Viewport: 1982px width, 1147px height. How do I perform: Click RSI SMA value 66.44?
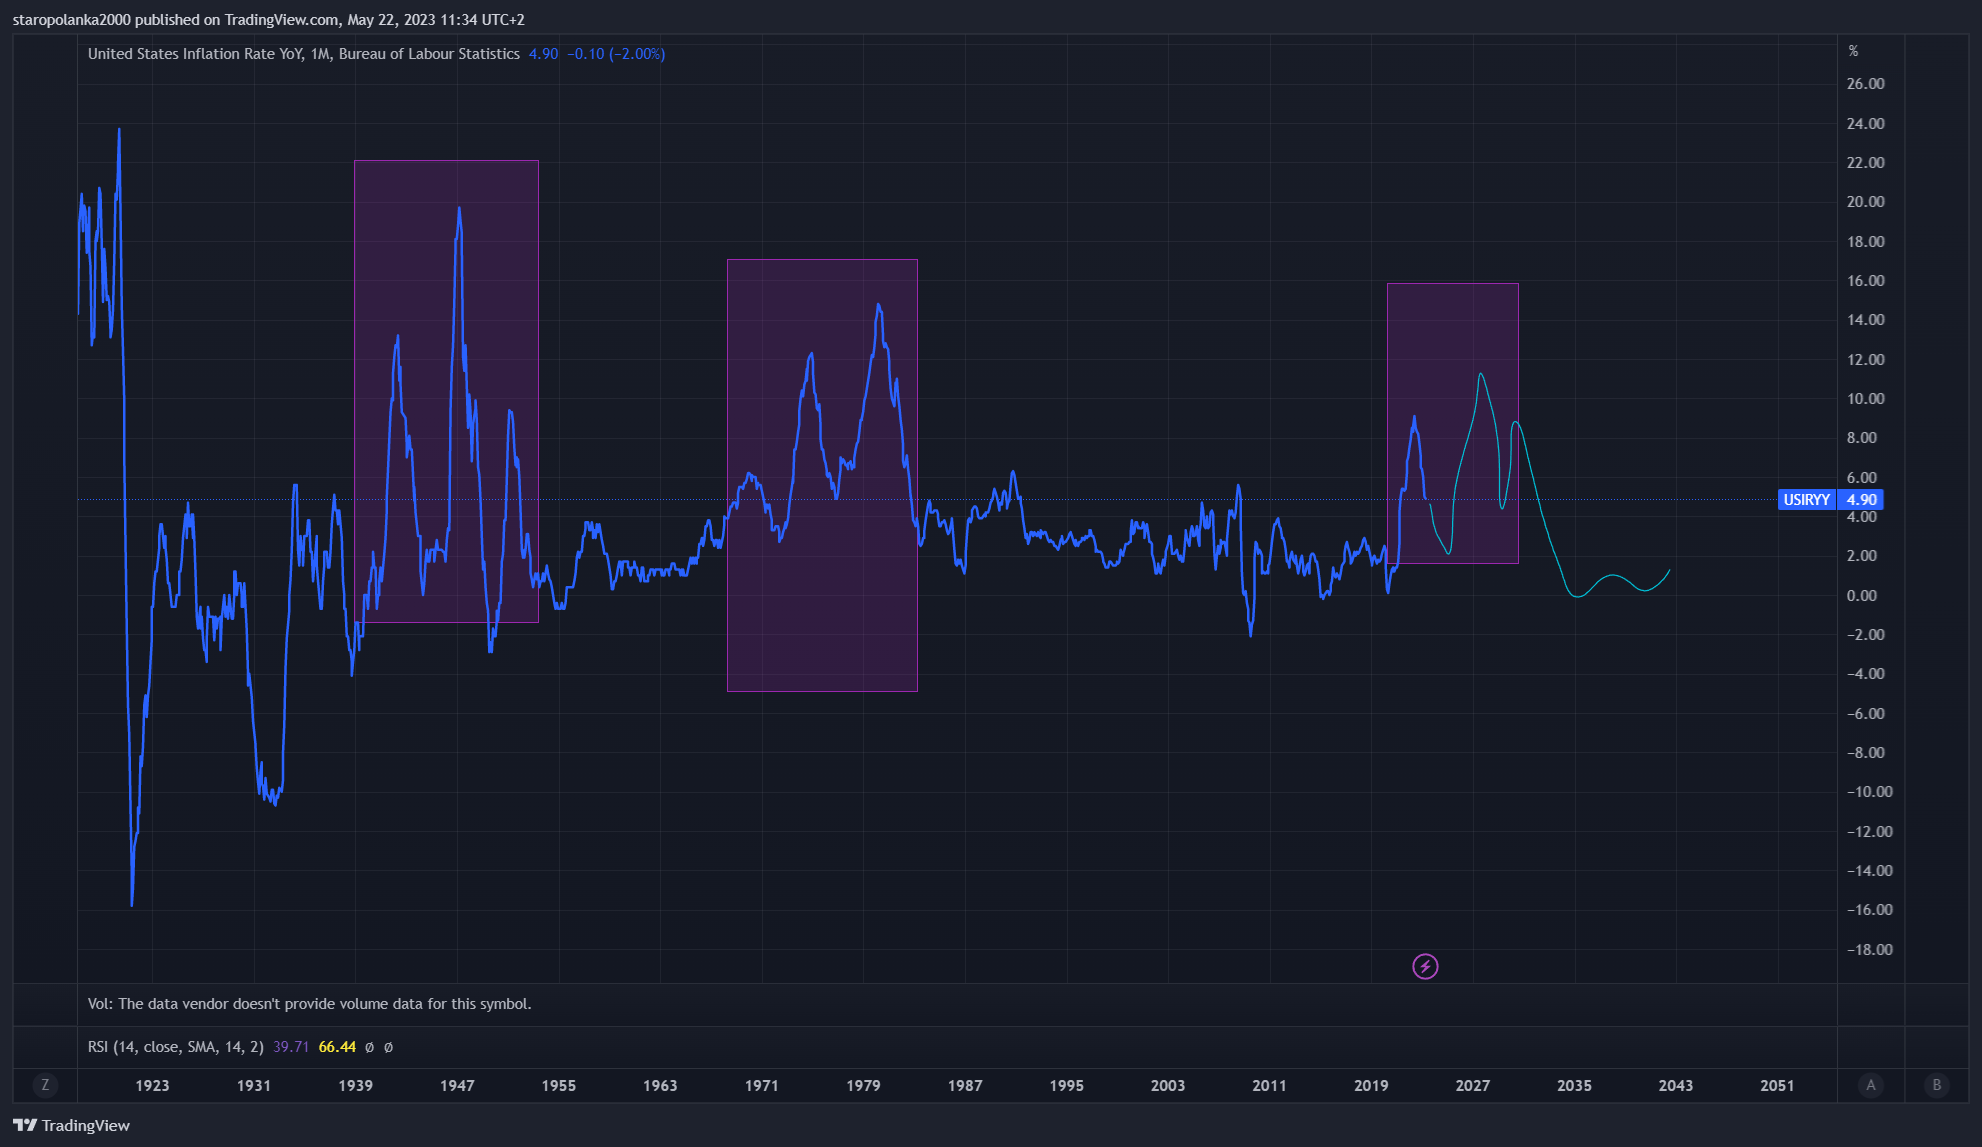(337, 1047)
